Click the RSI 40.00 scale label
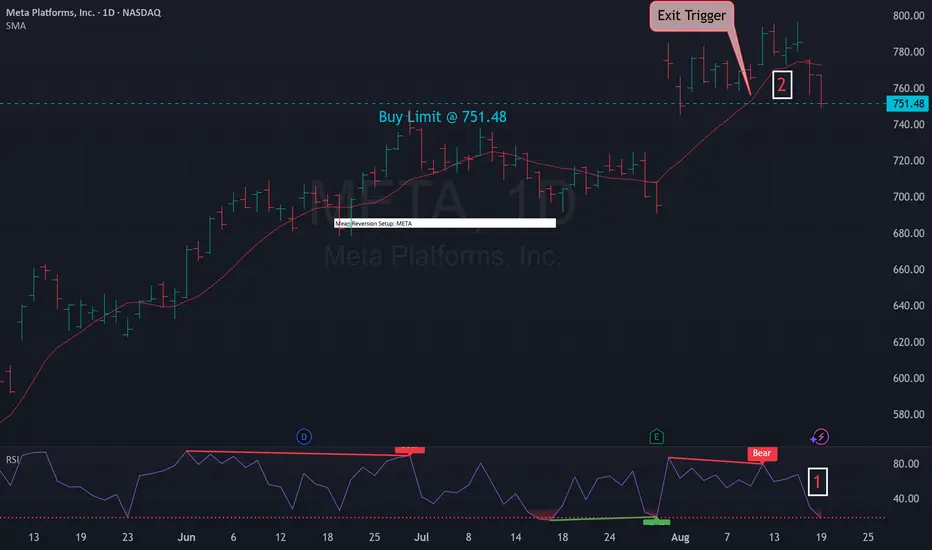The width and height of the screenshot is (932, 550). (x=906, y=499)
